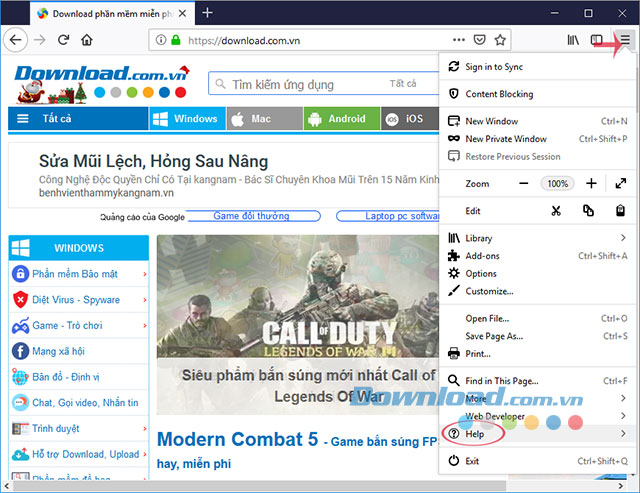Open Chat, Gọi video, Nhắn tin category
This screenshot has height=493, width=640.
click(x=79, y=402)
